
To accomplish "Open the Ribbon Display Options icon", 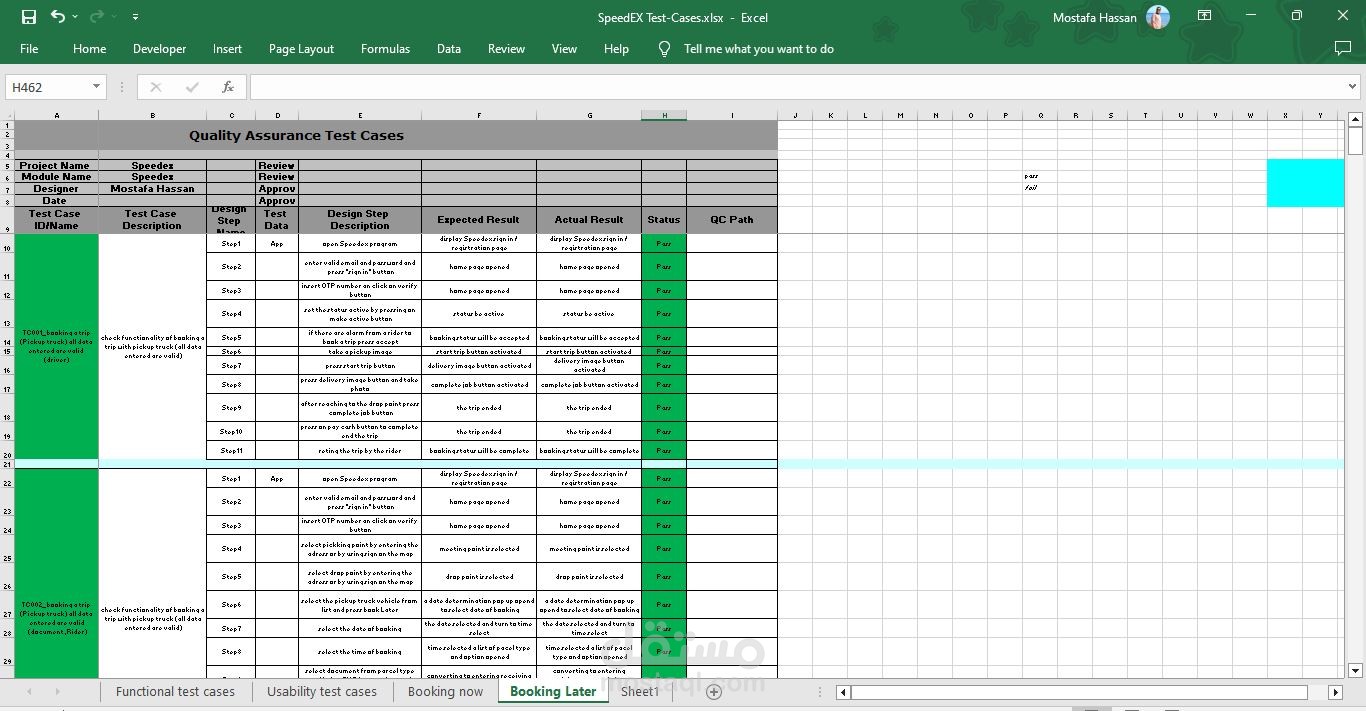I will [x=1205, y=16].
